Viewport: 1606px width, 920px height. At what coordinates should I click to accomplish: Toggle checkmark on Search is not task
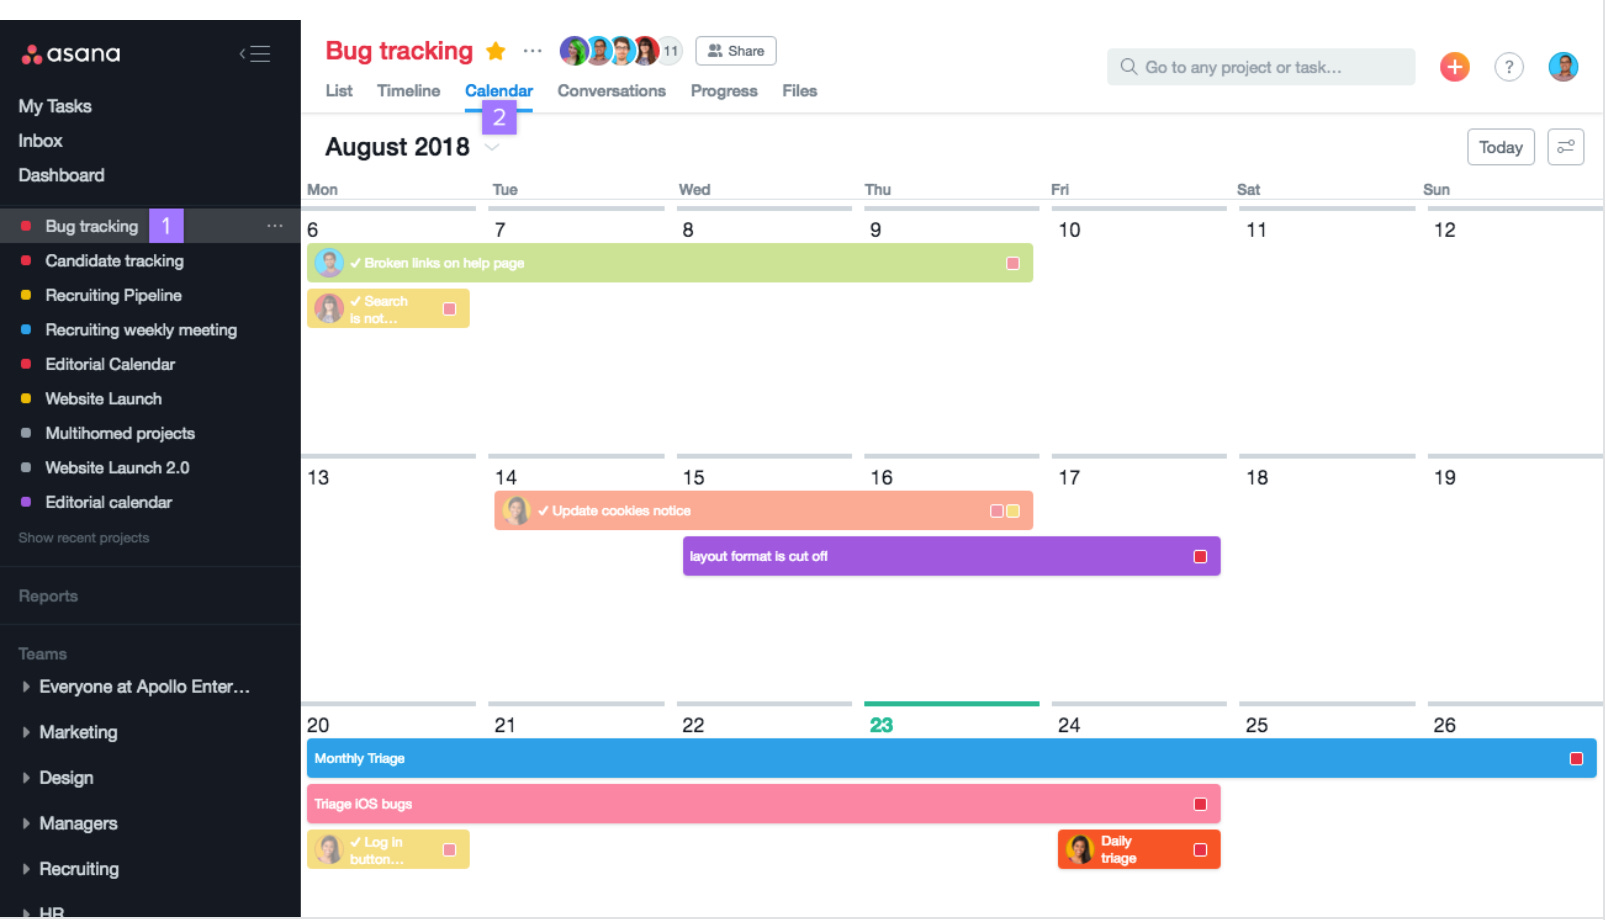pyautogui.click(x=355, y=301)
